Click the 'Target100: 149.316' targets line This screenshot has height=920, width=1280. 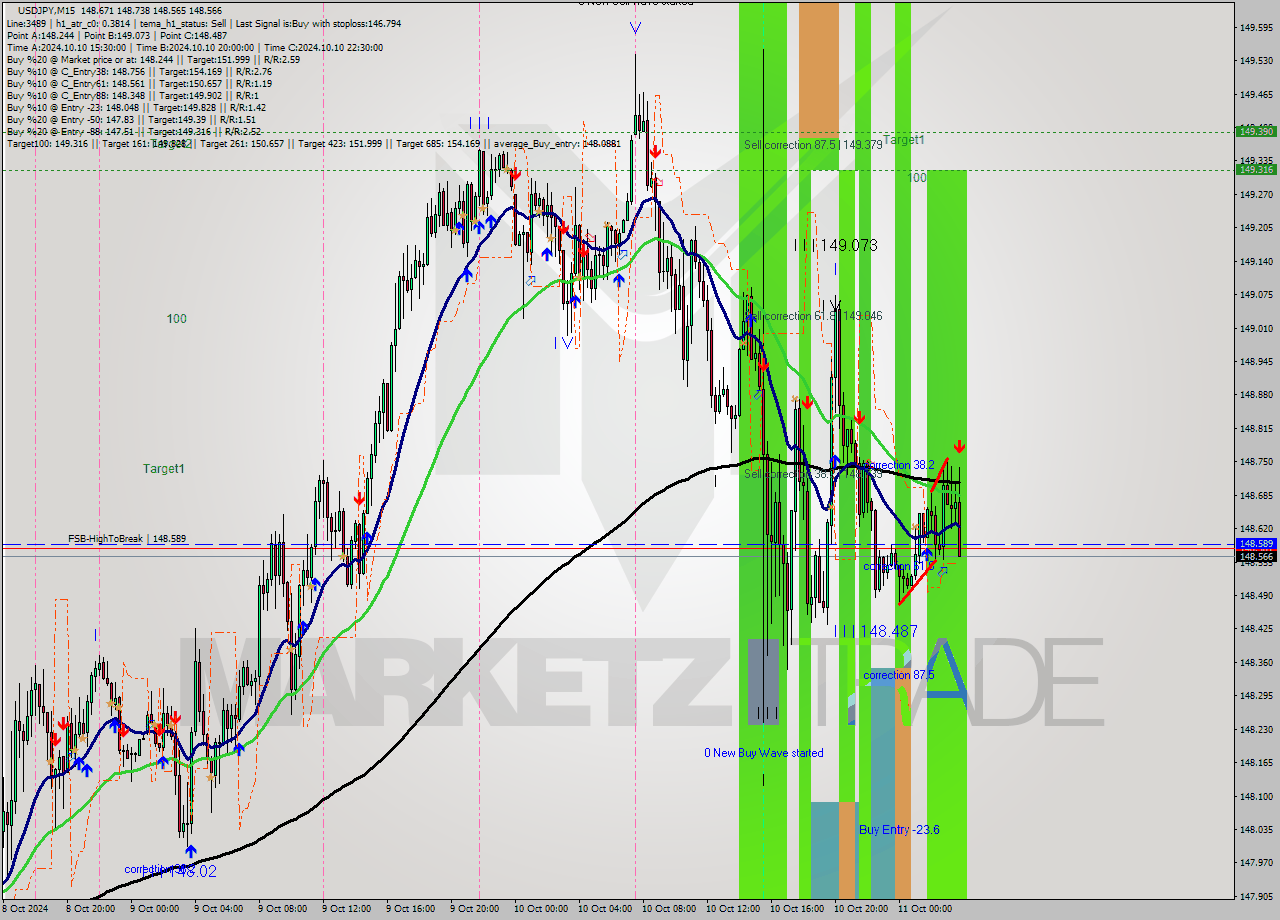pyautogui.click(x=314, y=144)
